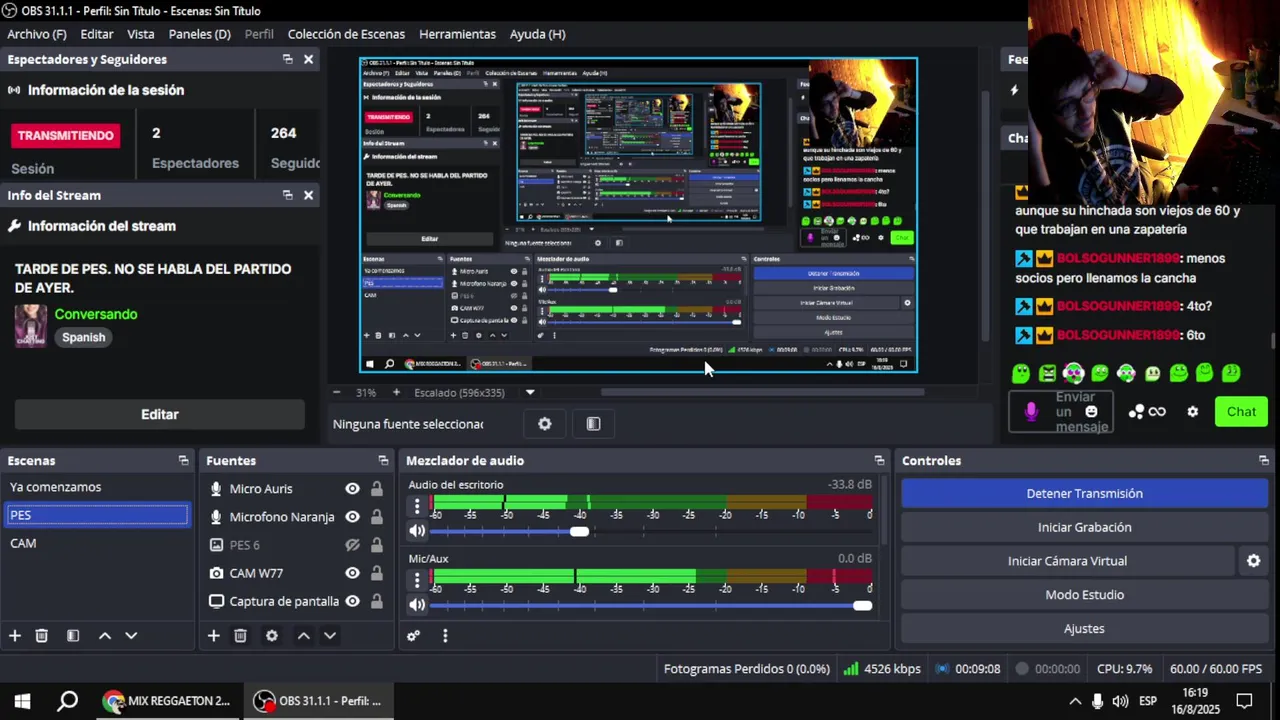Screen dimensions: 1280x720
Task: Open the Paneles (D) menu
Action: coord(200,34)
